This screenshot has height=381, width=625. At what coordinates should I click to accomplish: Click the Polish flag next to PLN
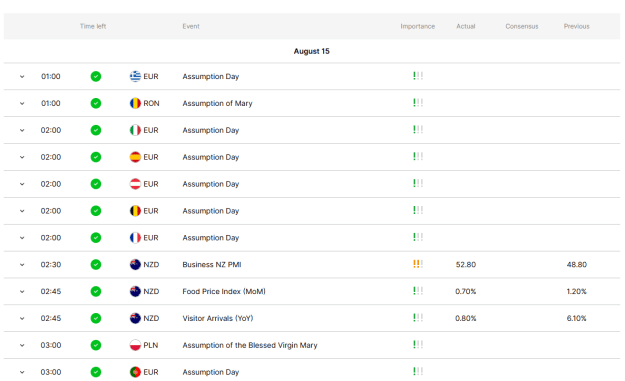coord(135,345)
